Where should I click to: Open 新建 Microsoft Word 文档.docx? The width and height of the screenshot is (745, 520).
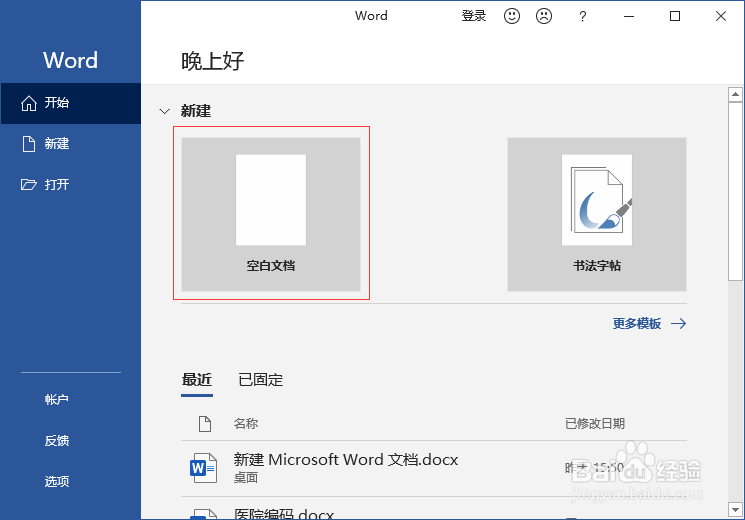point(434,468)
